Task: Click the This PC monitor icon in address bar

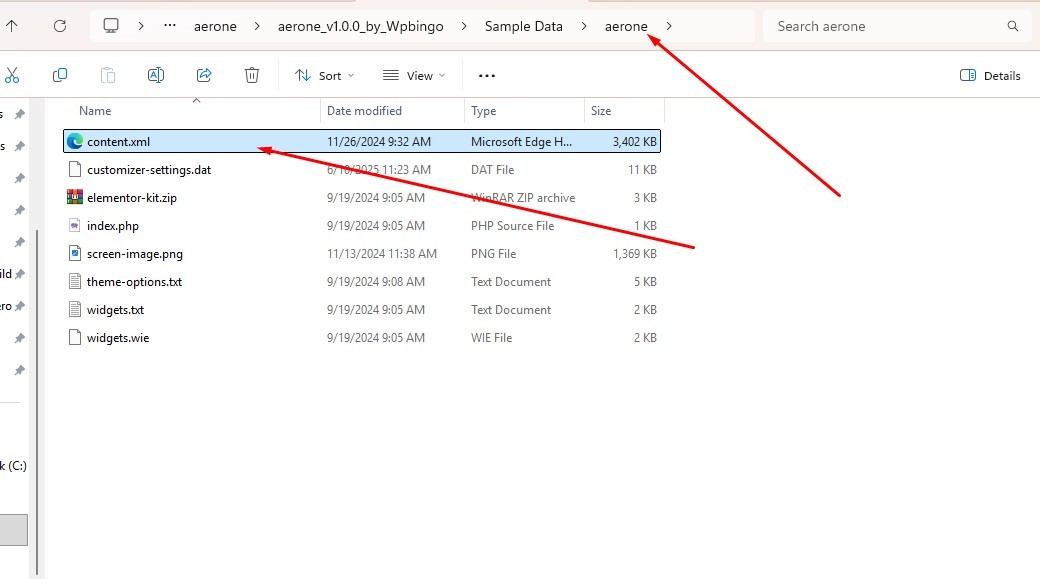Action: 111,26
